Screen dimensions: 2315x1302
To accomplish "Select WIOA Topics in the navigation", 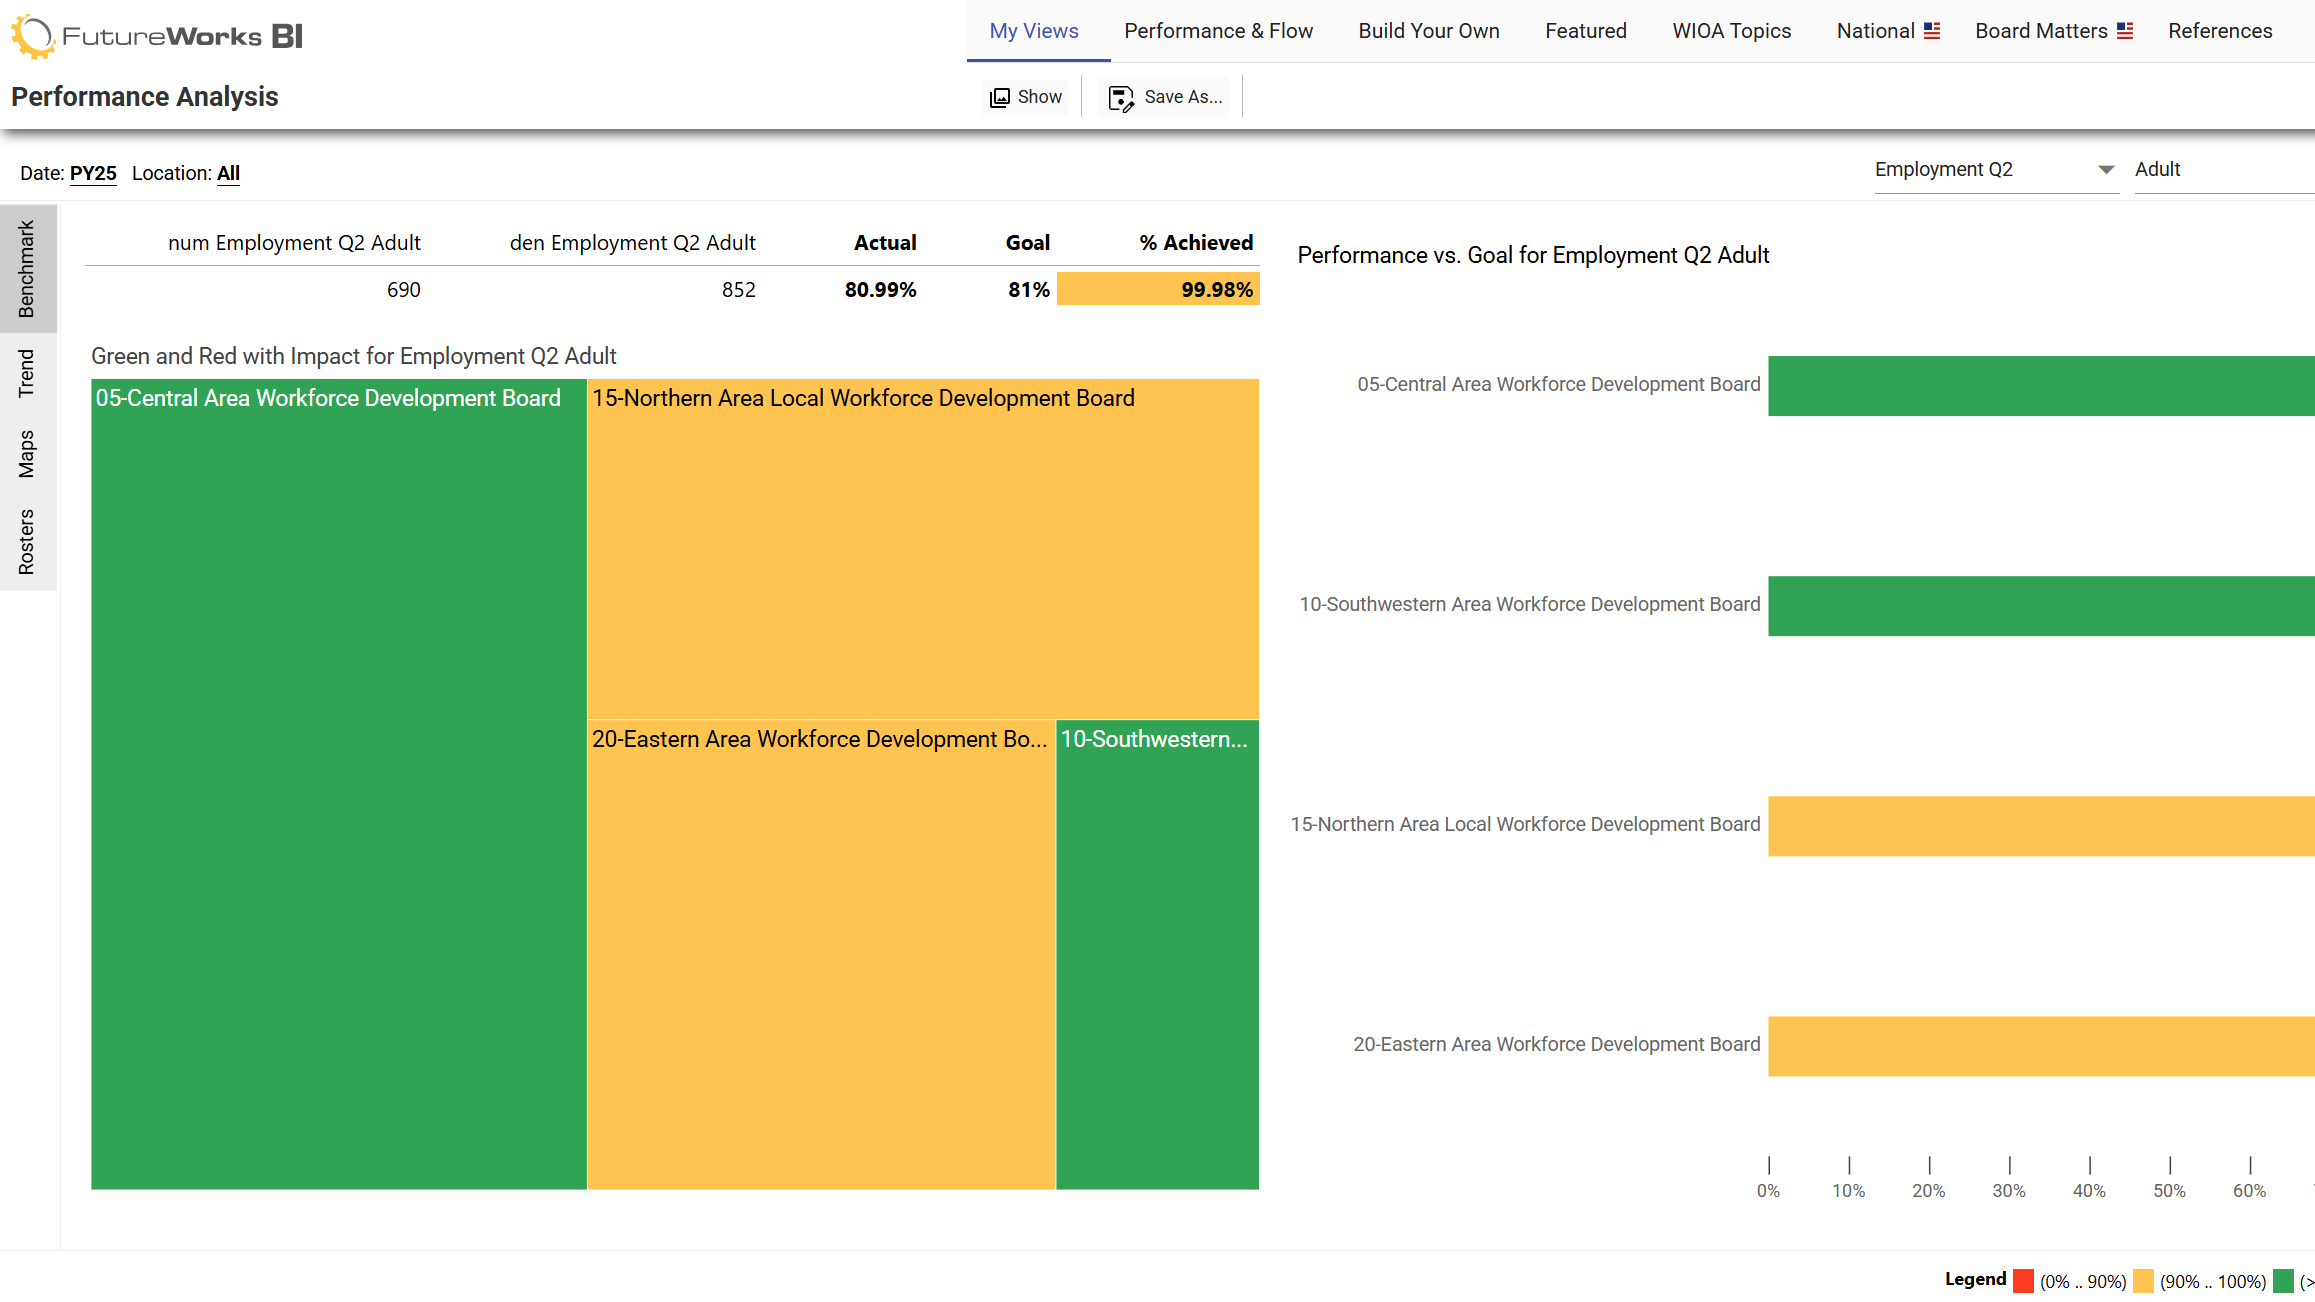I will coord(1731,31).
